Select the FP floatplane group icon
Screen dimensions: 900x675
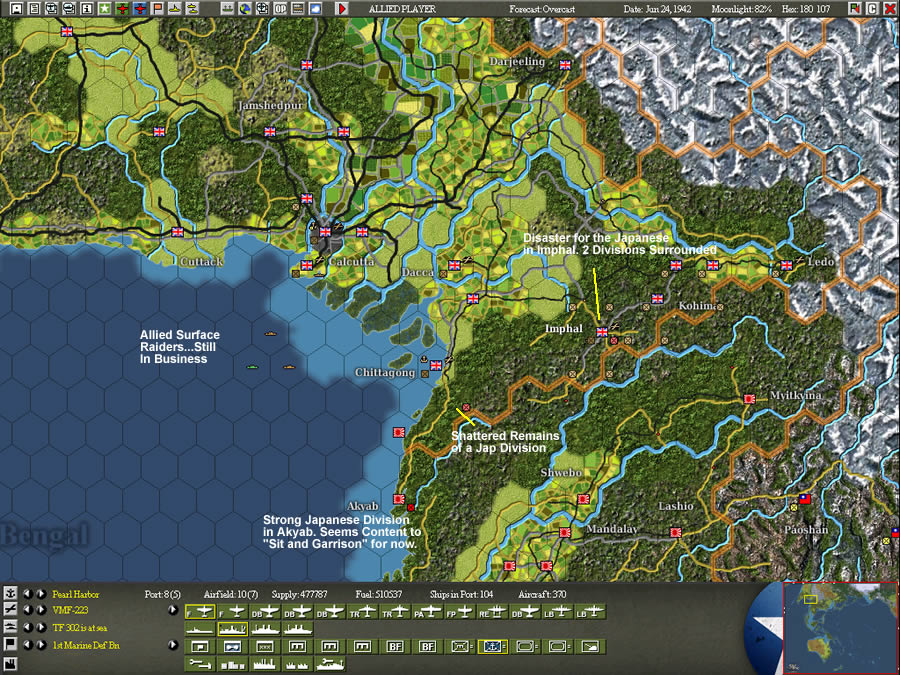461,612
